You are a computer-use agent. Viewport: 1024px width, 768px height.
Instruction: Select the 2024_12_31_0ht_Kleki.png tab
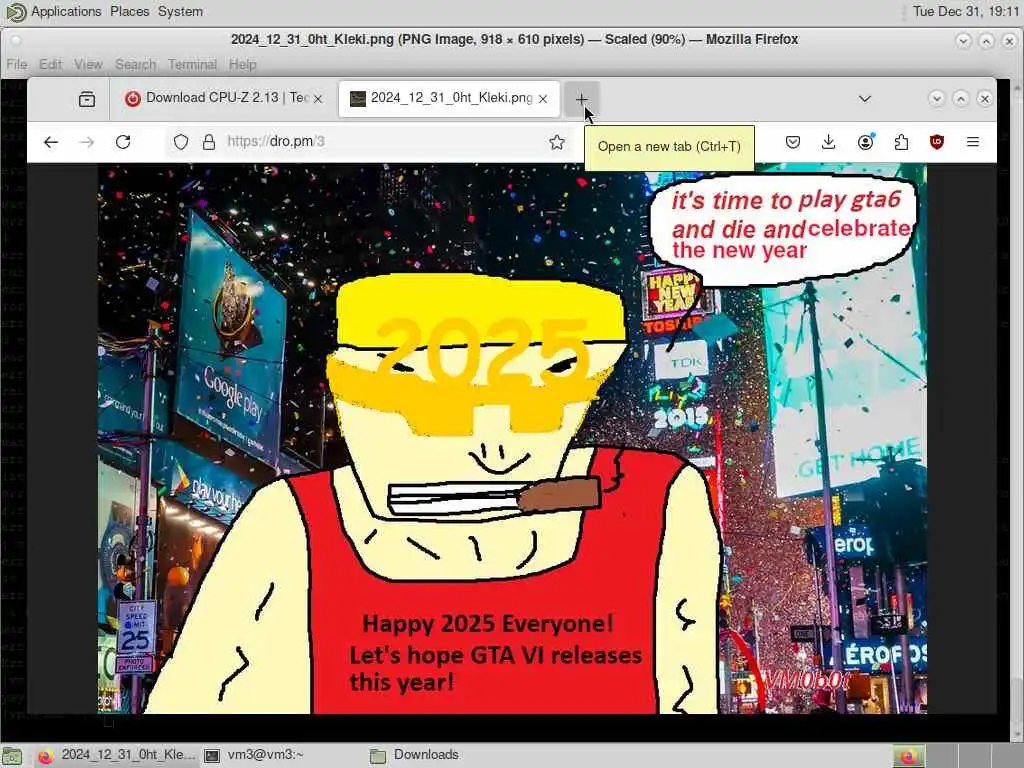(x=449, y=99)
